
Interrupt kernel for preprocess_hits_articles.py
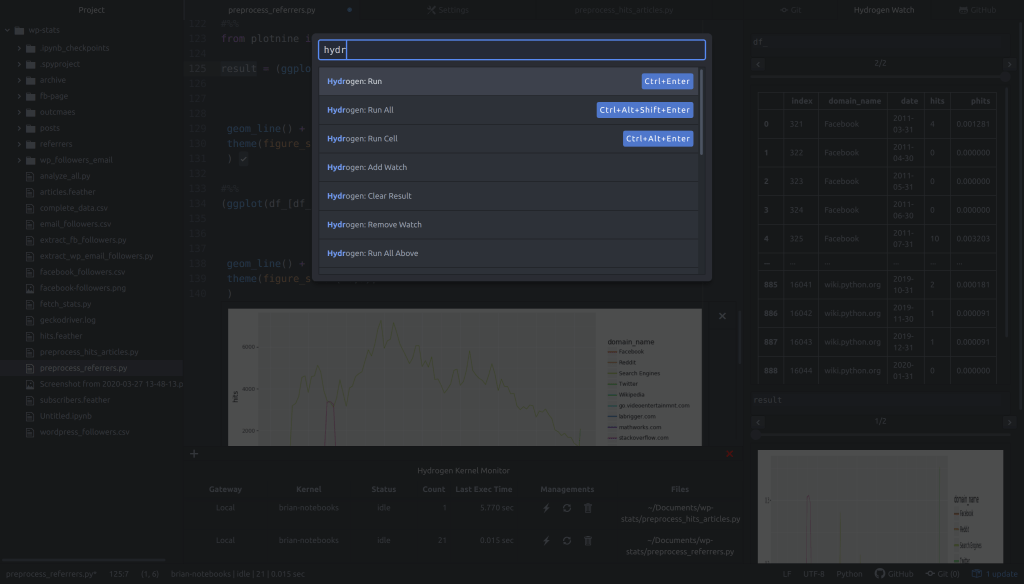pos(546,508)
